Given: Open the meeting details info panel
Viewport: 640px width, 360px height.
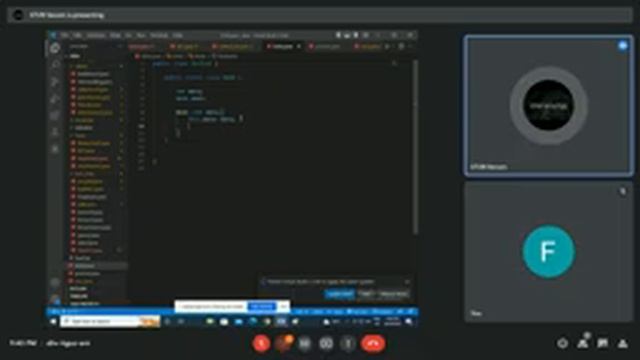Looking at the screenshot, I should pyautogui.click(x=562, y=344).
